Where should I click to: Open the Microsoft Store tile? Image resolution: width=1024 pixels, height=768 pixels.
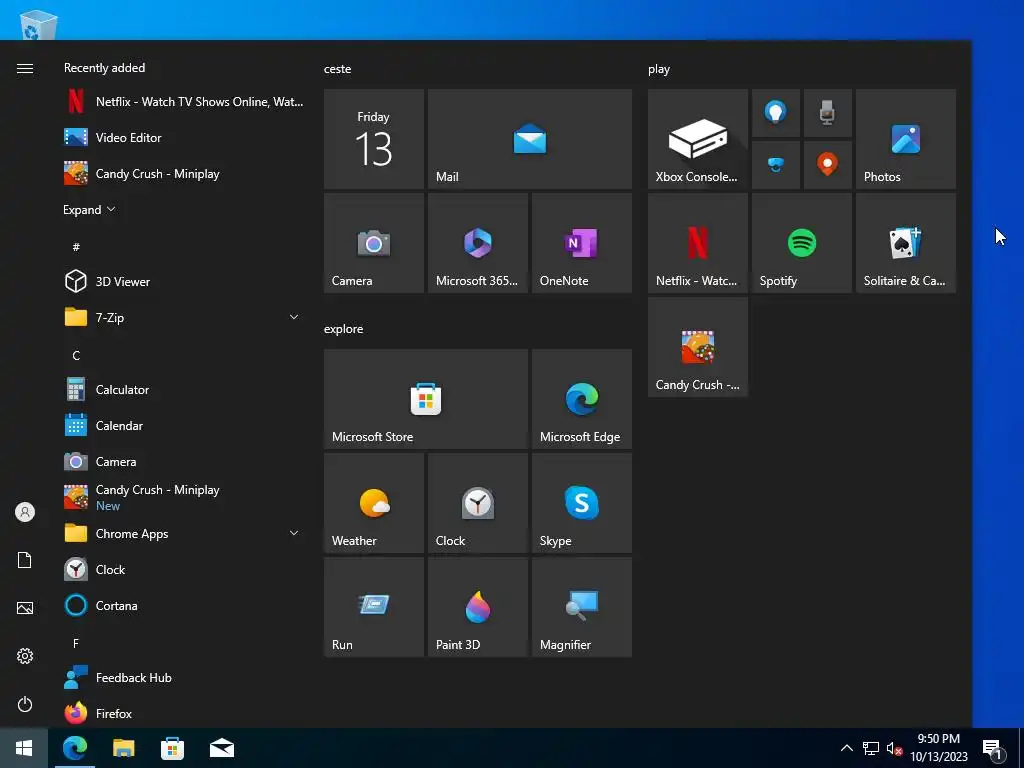tap(426, 399)
